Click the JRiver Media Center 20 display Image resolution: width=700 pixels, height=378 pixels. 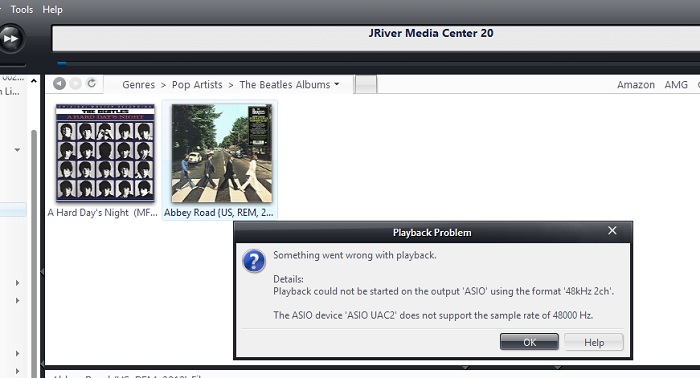[x=376, y=38]
